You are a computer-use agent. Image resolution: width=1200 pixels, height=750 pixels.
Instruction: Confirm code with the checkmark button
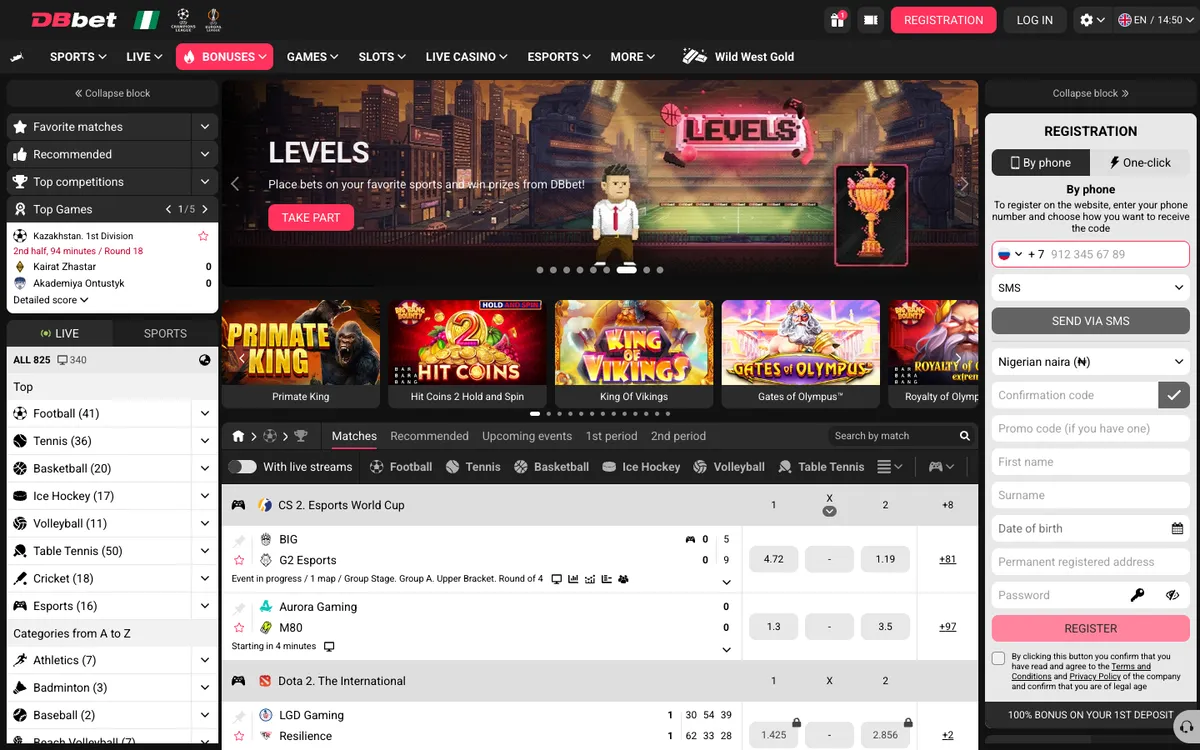1174,395
